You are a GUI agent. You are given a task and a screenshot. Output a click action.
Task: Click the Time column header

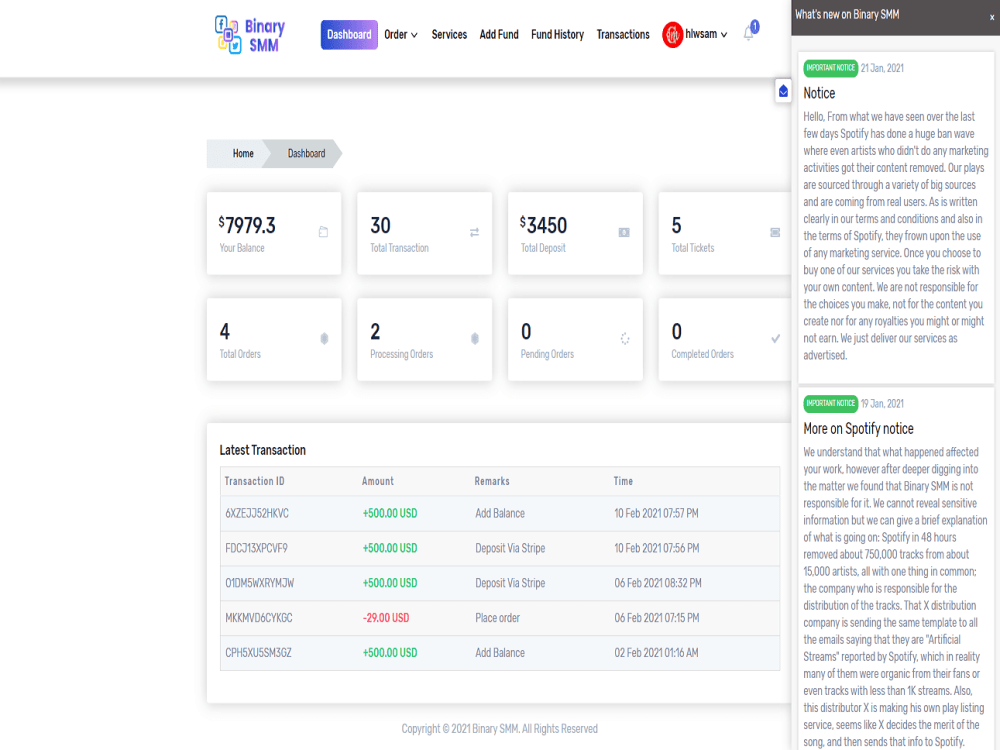click(623, 481)
